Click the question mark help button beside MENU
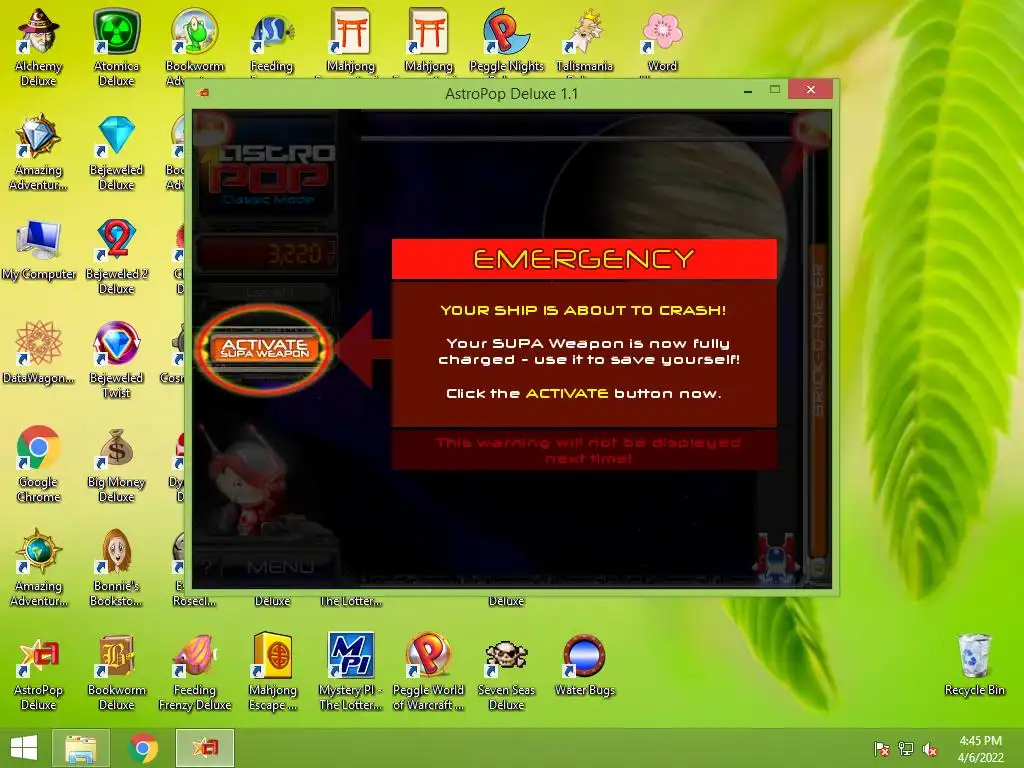The image size is (1024, 768). (207, 567)
